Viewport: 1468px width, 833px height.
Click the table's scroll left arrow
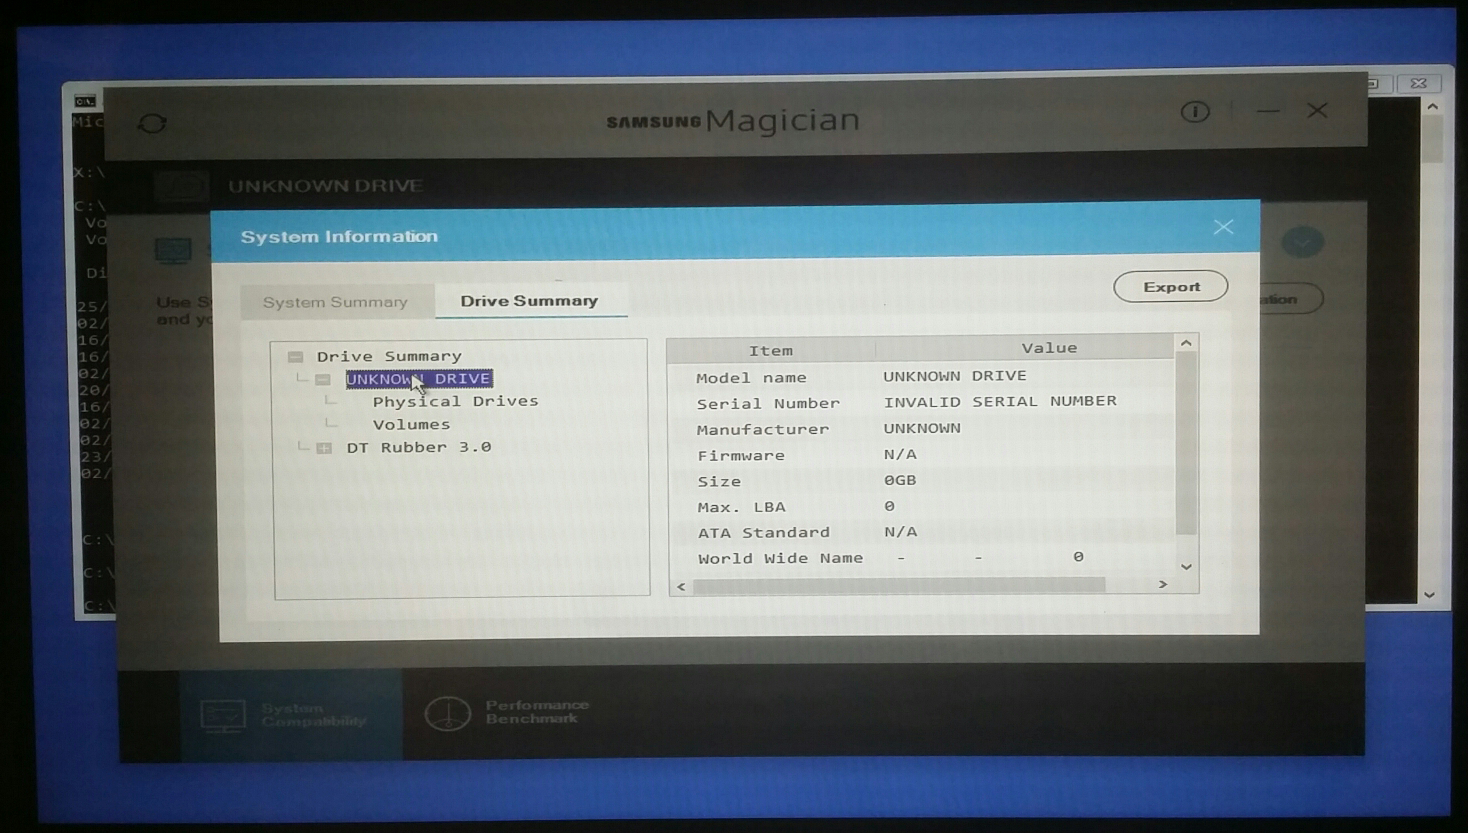coord(682,587)
